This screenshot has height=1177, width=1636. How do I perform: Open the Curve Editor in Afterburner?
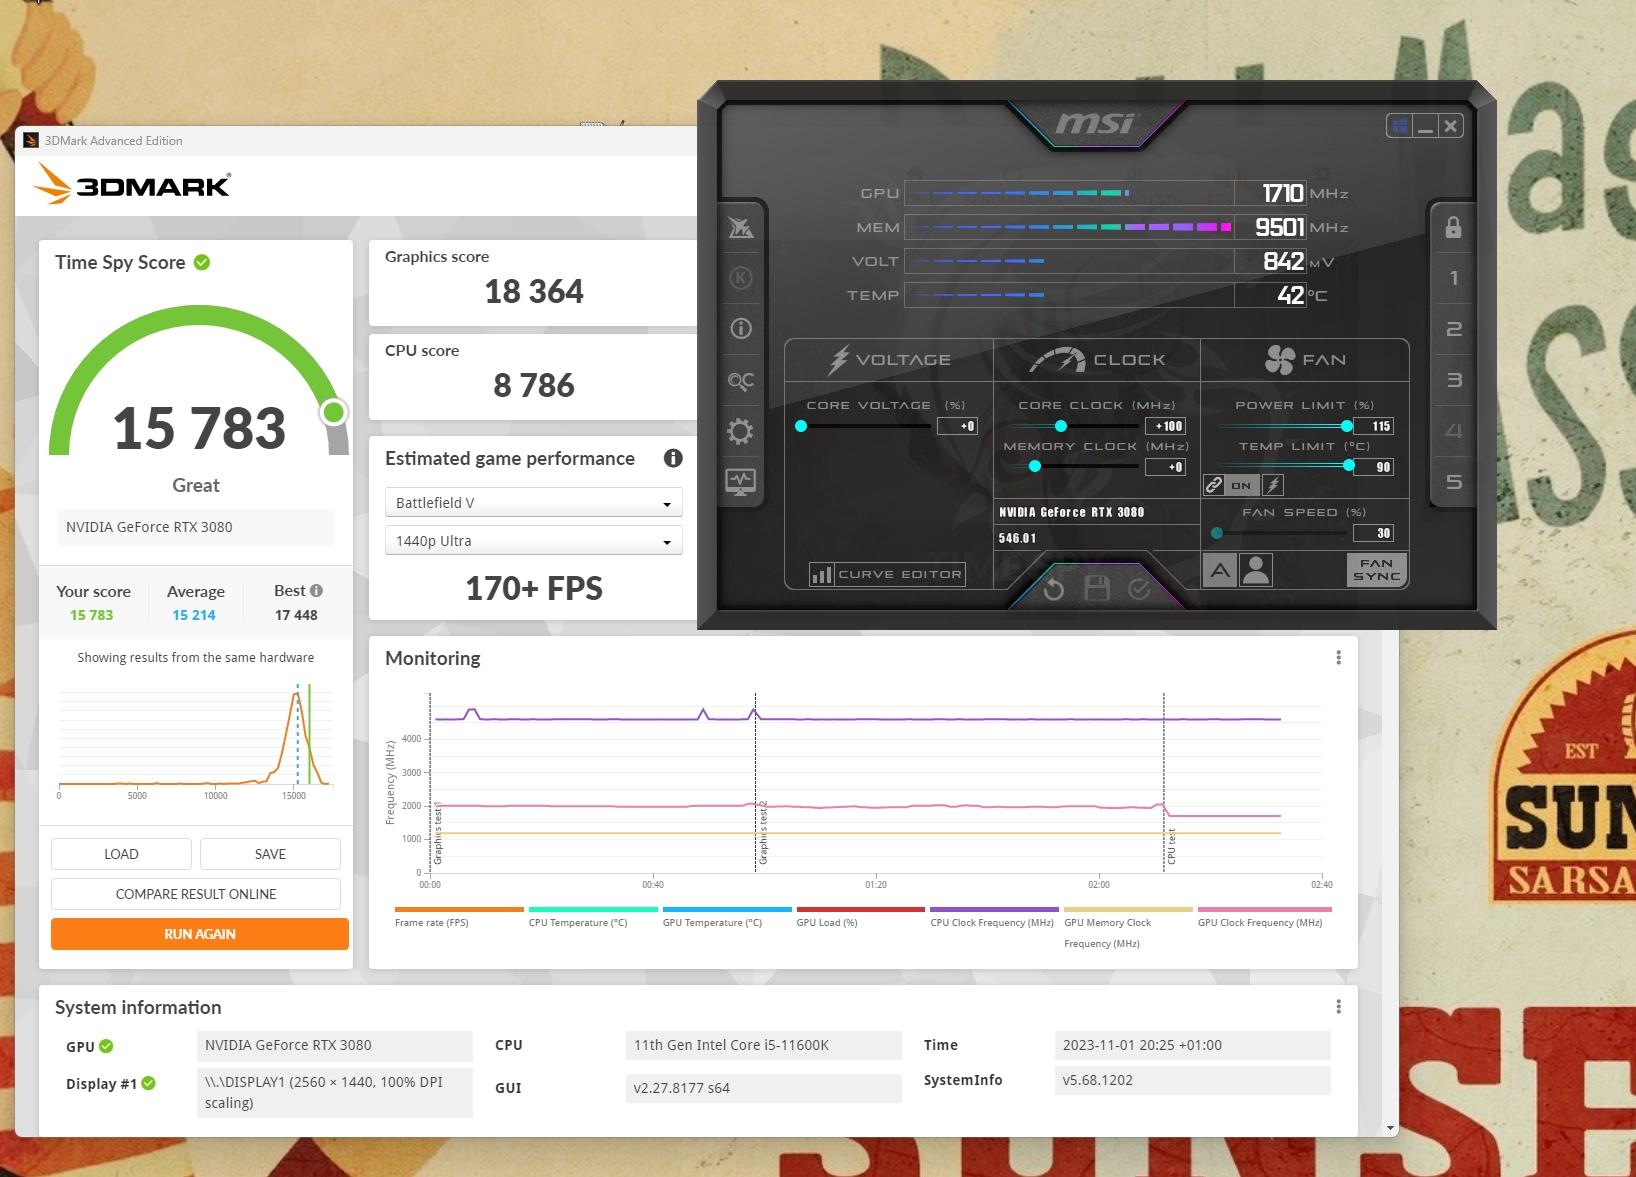point(887,574)
